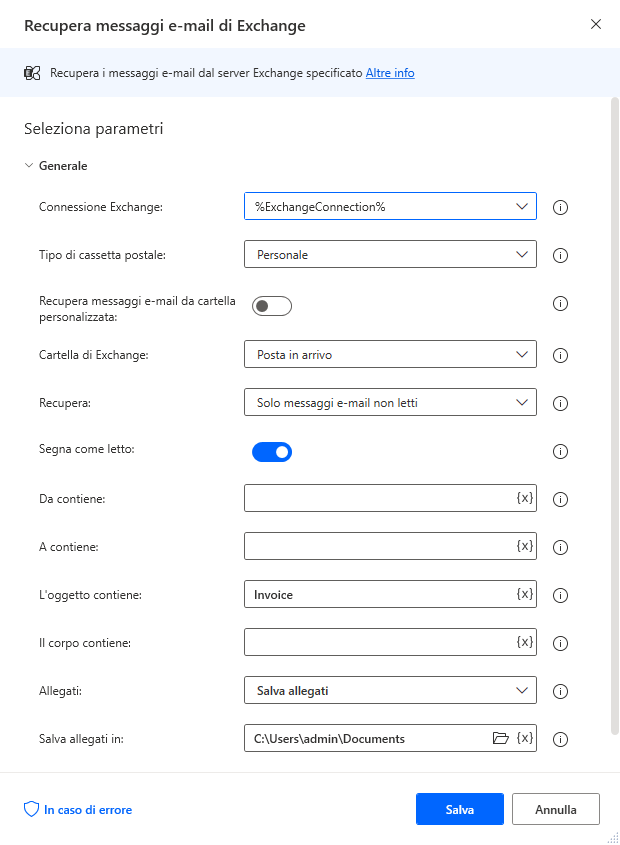Click the Exchange action icon near the description
This screenshot has height=845, width=620.
click(x=33, y=72)
